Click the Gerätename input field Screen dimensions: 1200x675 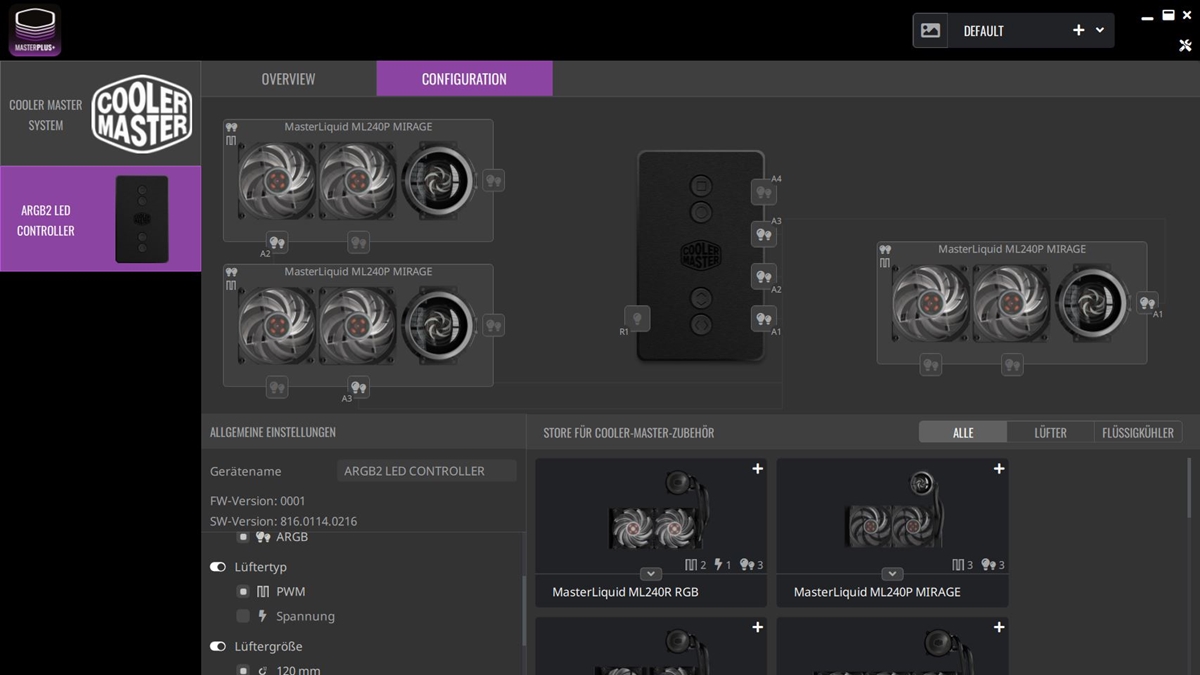(426, 471)
